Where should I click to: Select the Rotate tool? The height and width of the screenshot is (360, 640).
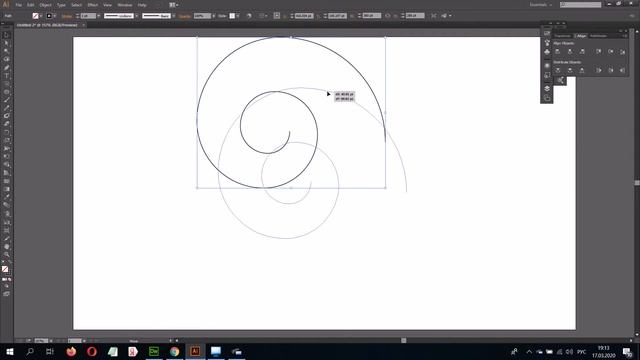coord(6,133)
